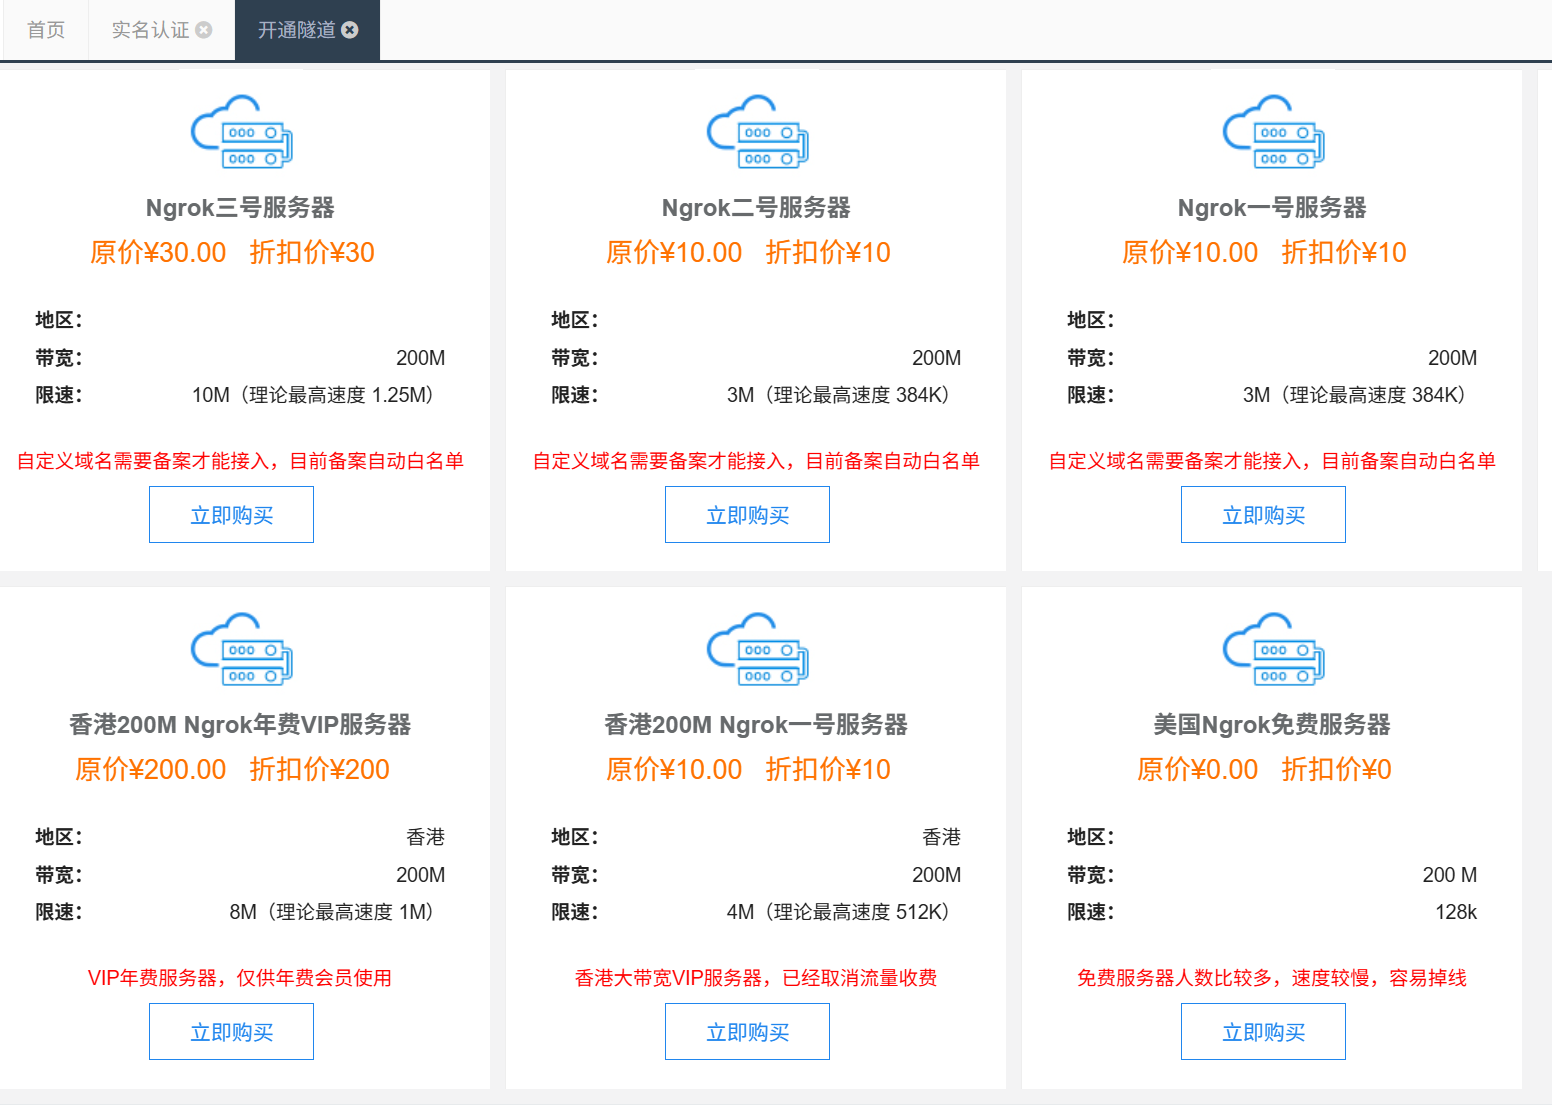Click the 香港大带宽VIP服务器，已经取消流量收费 notice

[x=756, y=978]
